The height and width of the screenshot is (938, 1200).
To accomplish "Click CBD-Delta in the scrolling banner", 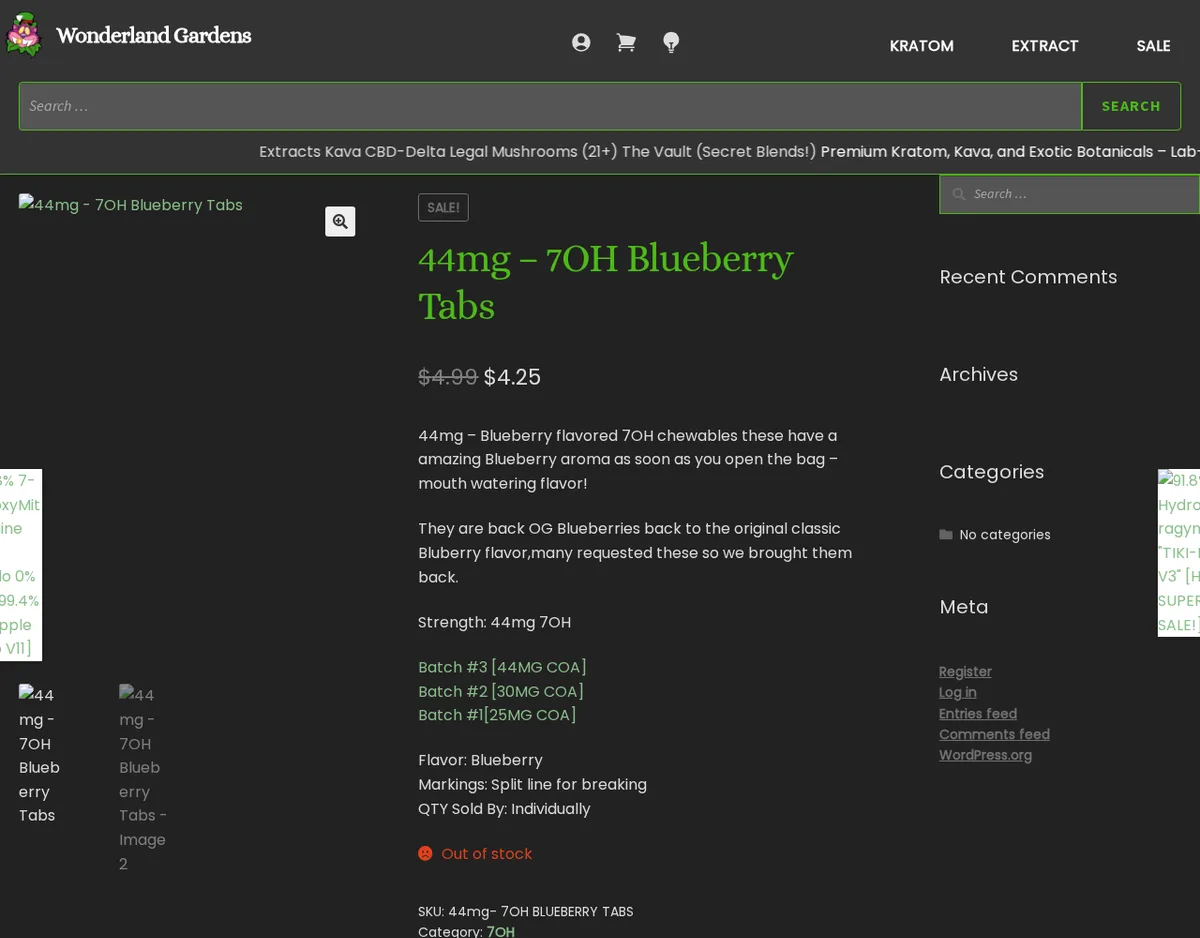I will (x=405, y=152).
